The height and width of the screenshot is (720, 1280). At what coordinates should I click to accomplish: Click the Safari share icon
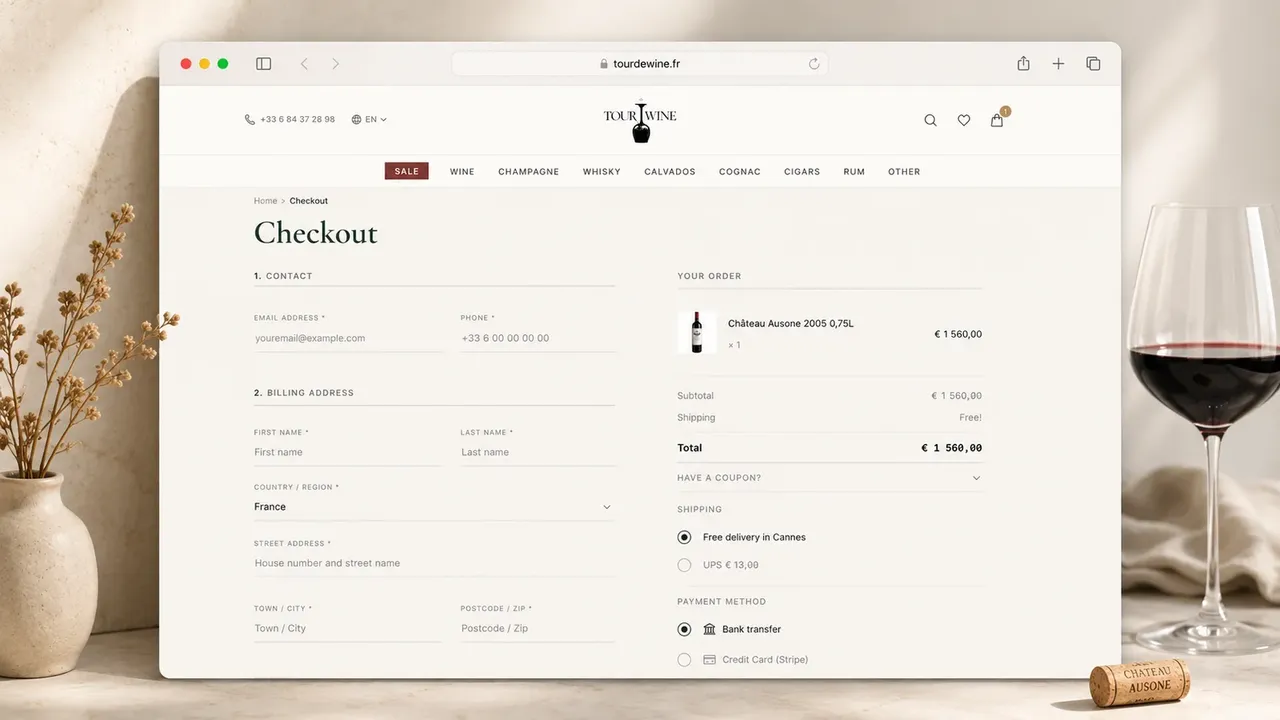[x=1023, y=63]
